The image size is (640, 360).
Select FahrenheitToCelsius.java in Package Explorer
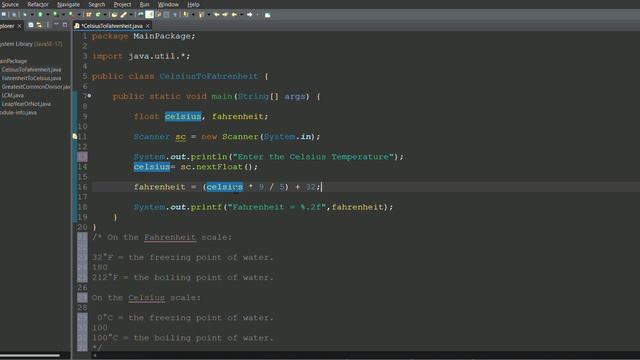[31, 78]
